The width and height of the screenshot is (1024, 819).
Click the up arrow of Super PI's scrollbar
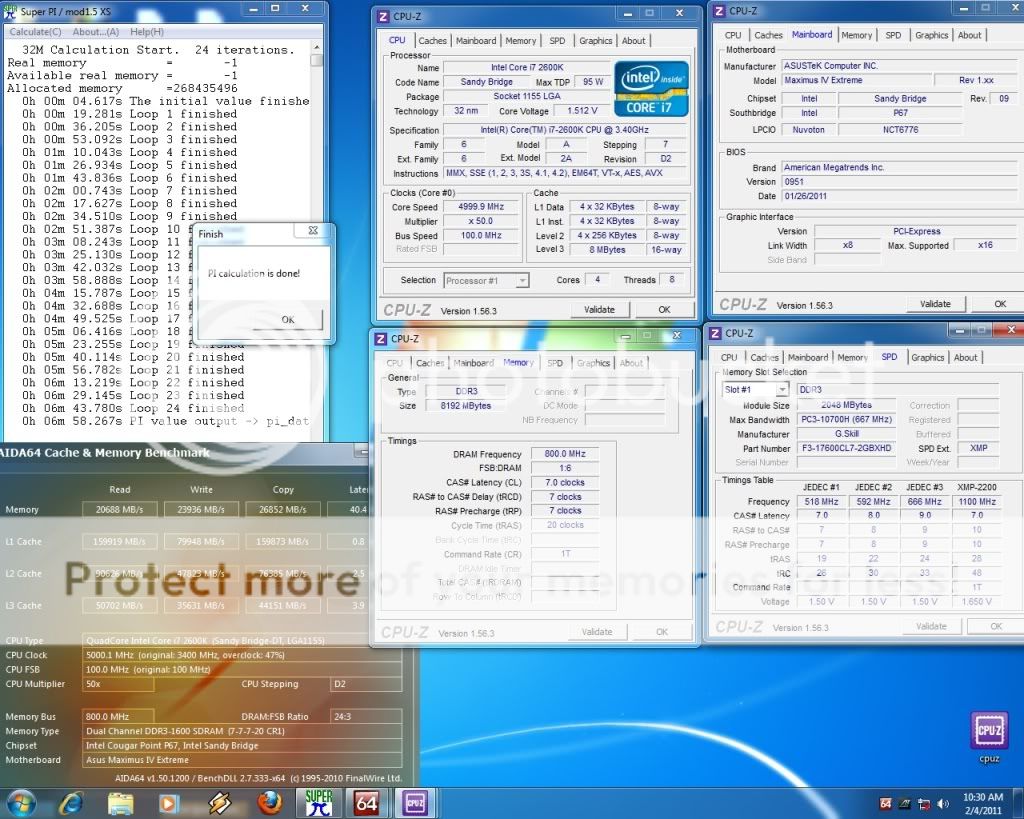[x=317, y=48]
